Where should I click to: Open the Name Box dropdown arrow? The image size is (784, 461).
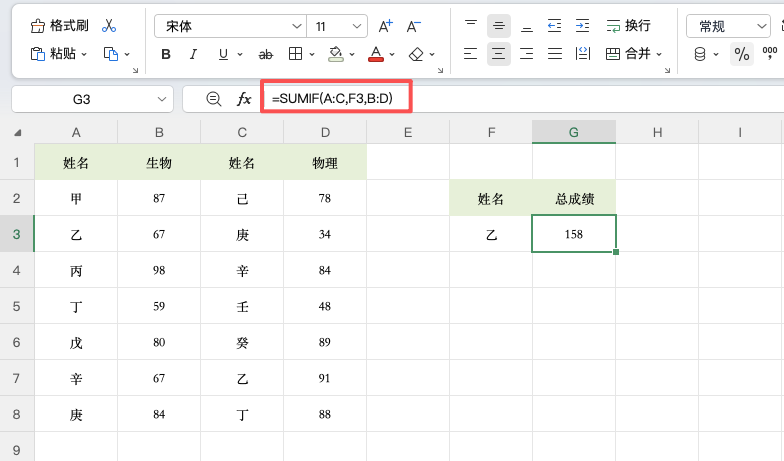pyautogui.click(x=162, y=99)
